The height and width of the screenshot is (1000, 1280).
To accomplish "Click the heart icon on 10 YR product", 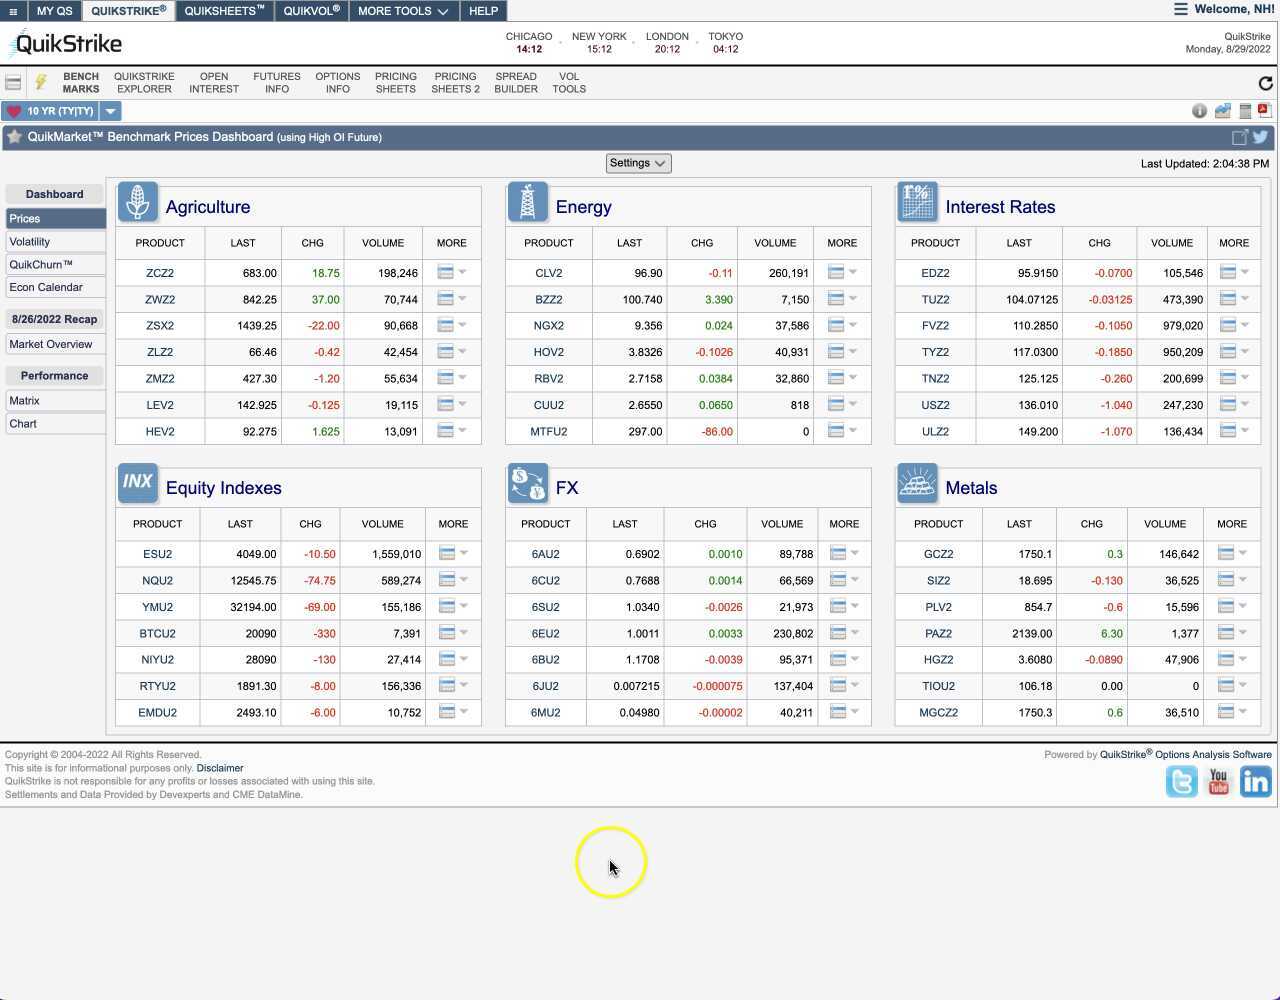I will [x=14, y=111].
